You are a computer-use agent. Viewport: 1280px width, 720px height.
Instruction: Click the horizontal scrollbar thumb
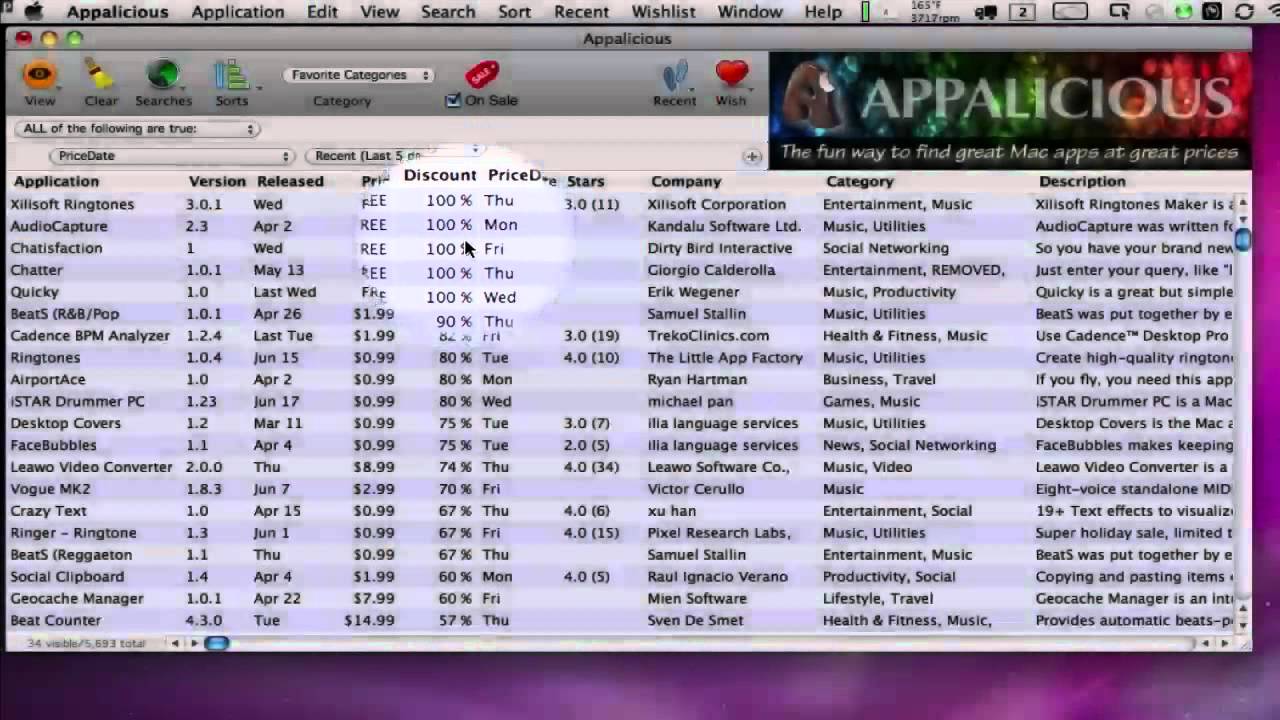tap(216, 643)
